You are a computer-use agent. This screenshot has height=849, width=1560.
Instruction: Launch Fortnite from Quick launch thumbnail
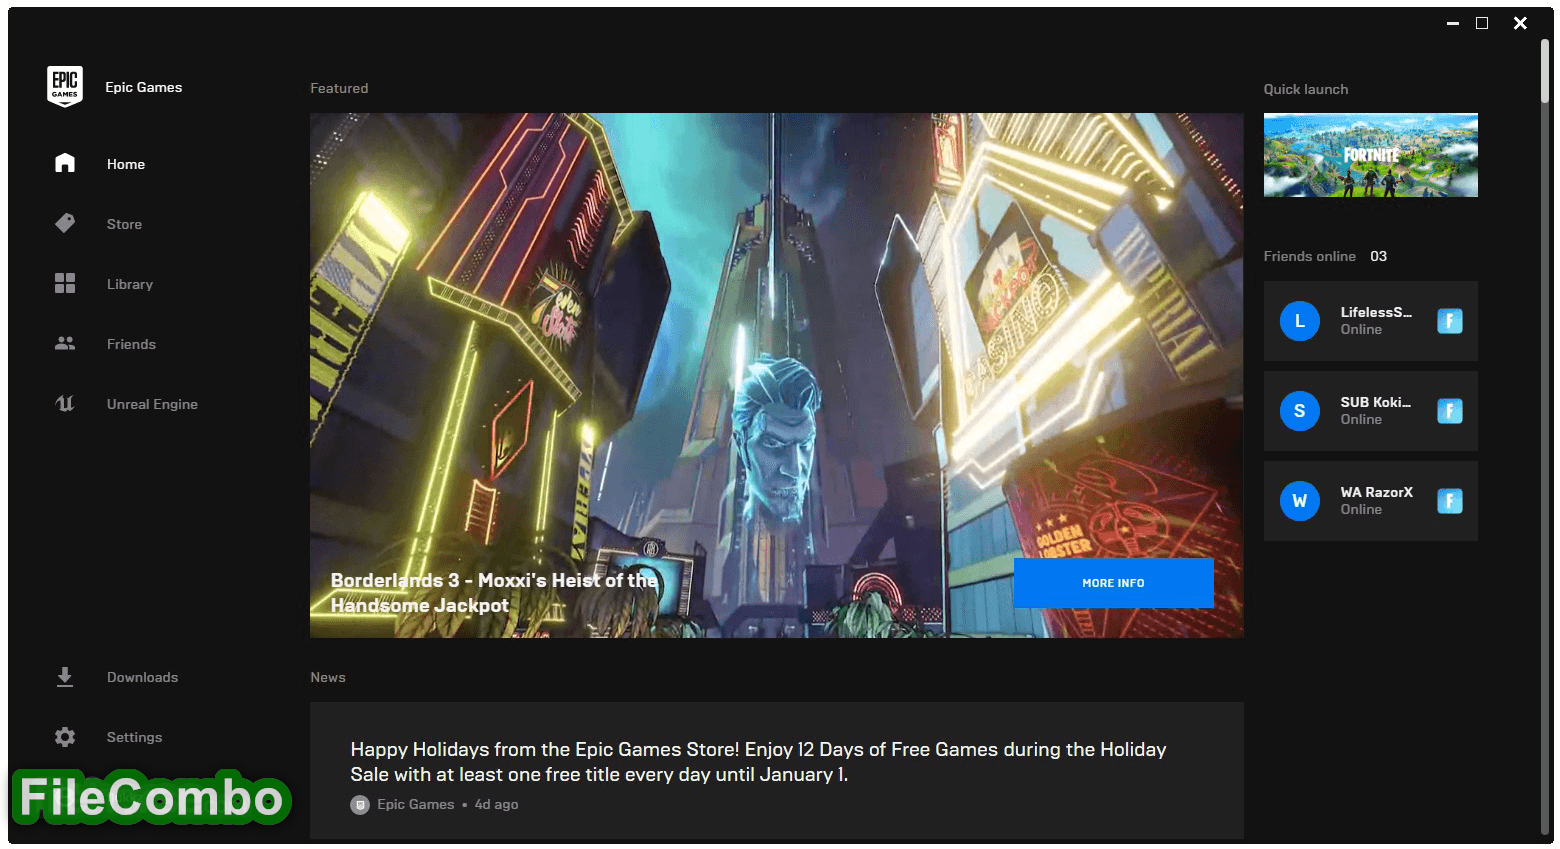tap(1370, 155)
